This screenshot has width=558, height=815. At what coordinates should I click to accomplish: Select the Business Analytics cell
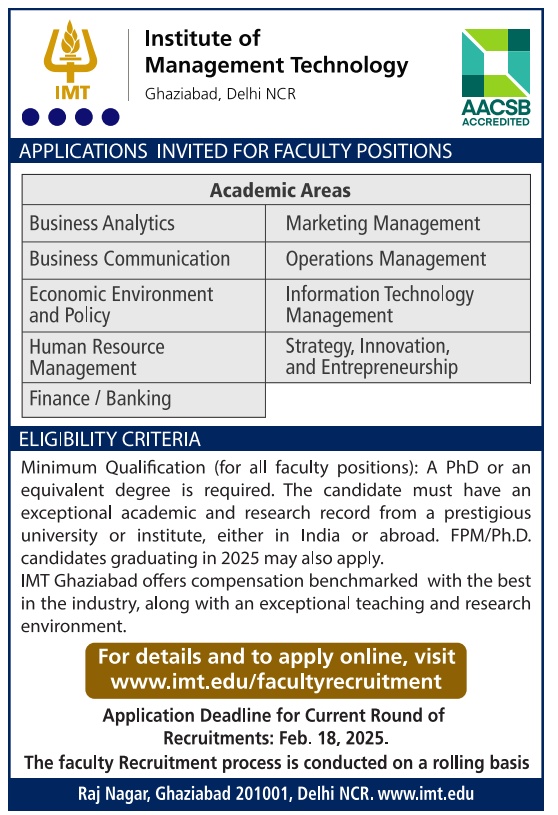coord(144,223)
